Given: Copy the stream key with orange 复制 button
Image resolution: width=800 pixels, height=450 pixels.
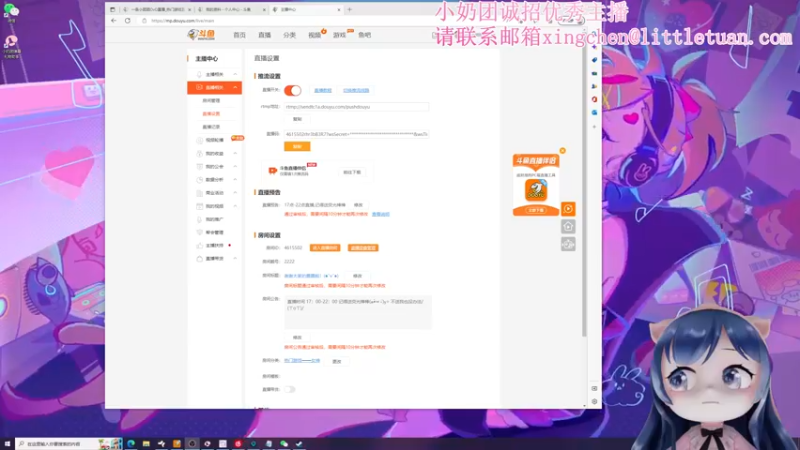Looking at the screenshot, I should click(297, 146).
